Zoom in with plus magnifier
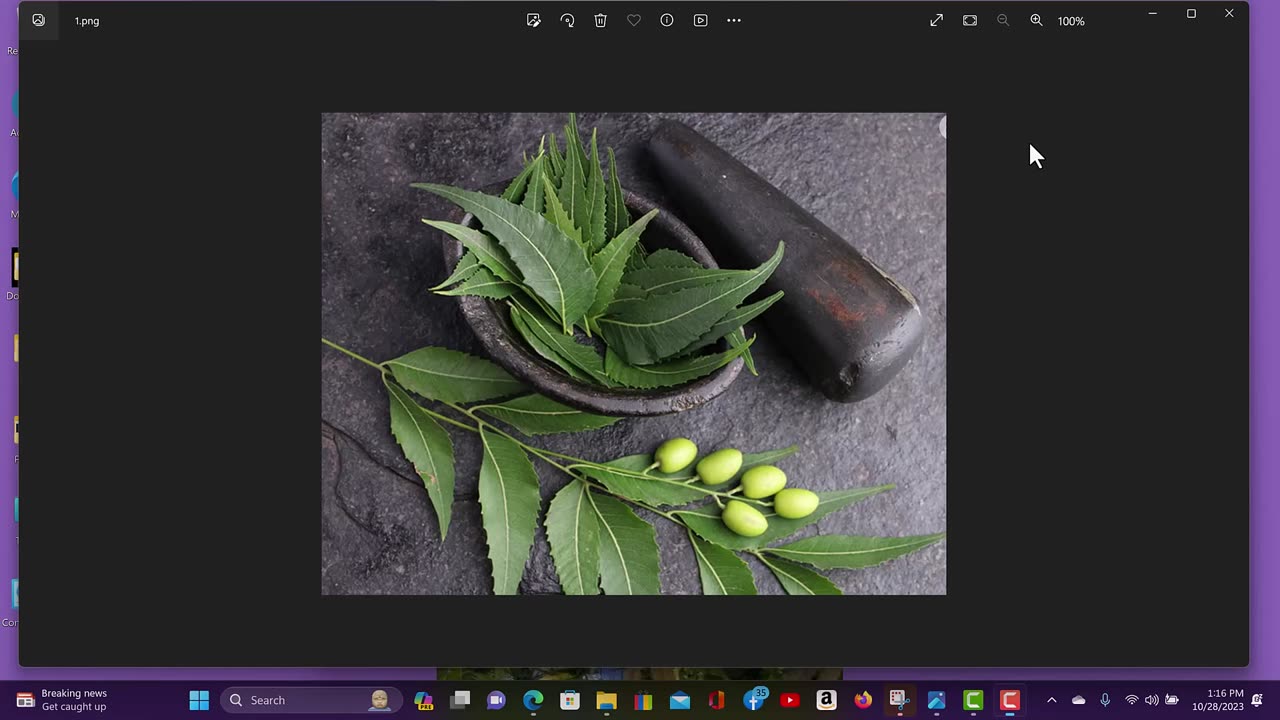 click(1036, 20)
